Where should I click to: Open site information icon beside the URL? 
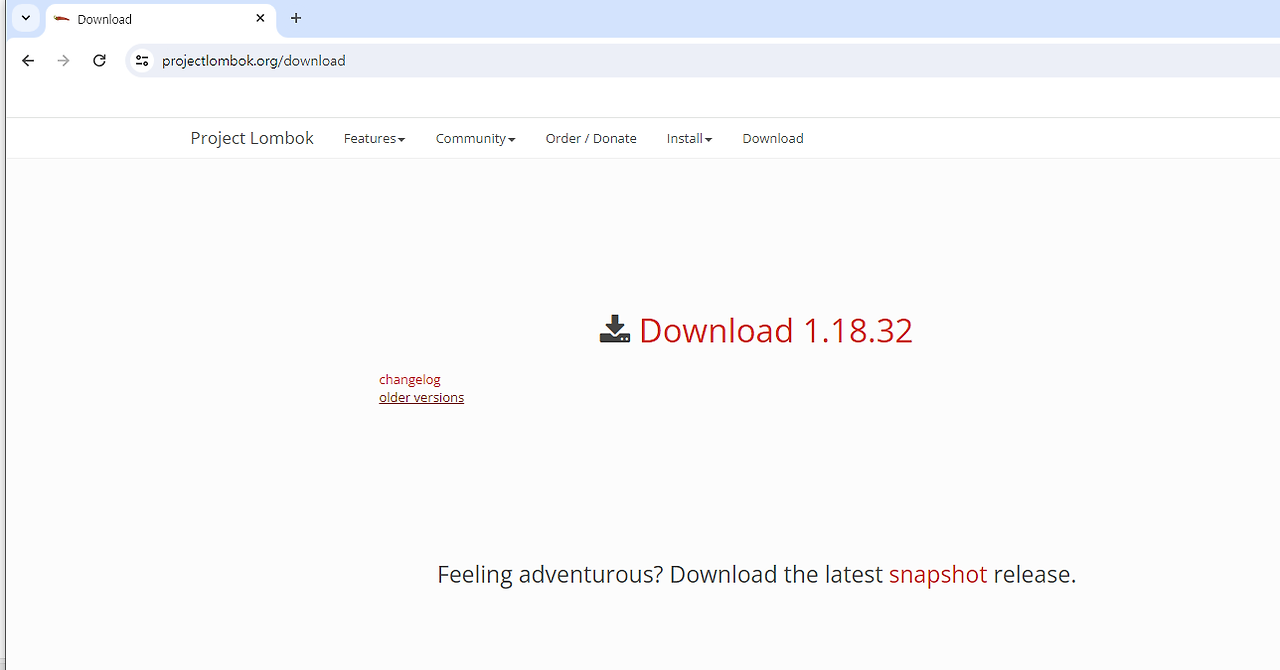142,60
